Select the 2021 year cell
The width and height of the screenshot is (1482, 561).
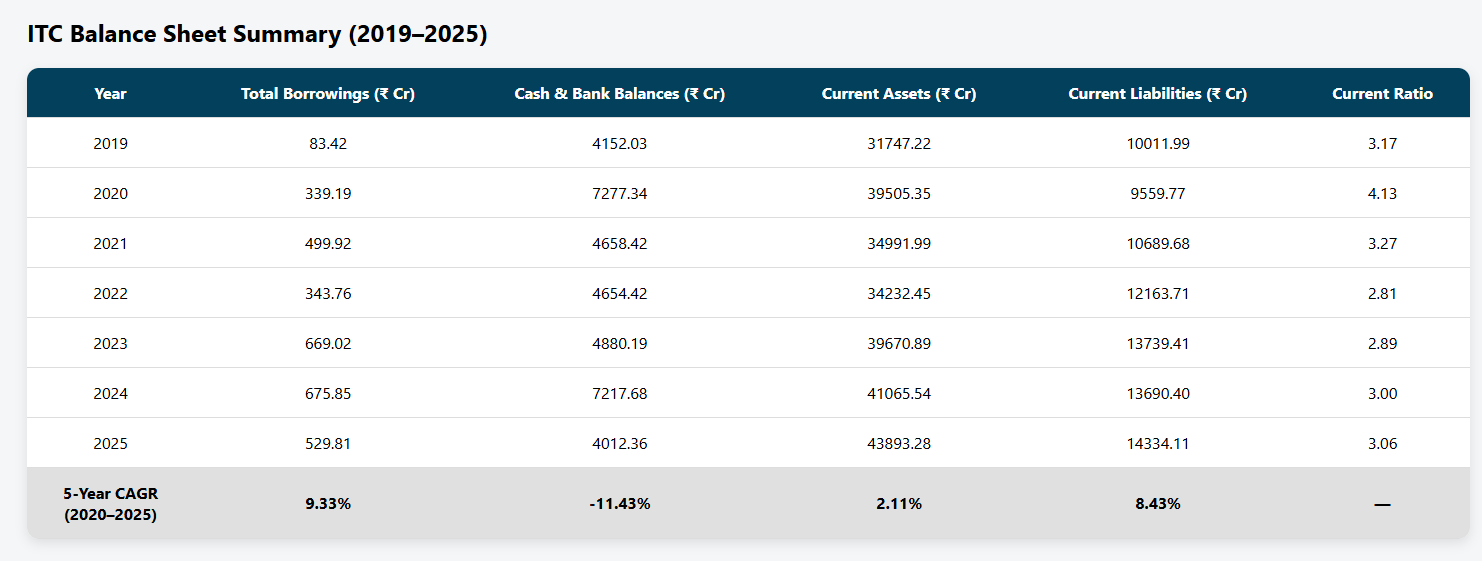pyautogui.click(x=110, y=243)
